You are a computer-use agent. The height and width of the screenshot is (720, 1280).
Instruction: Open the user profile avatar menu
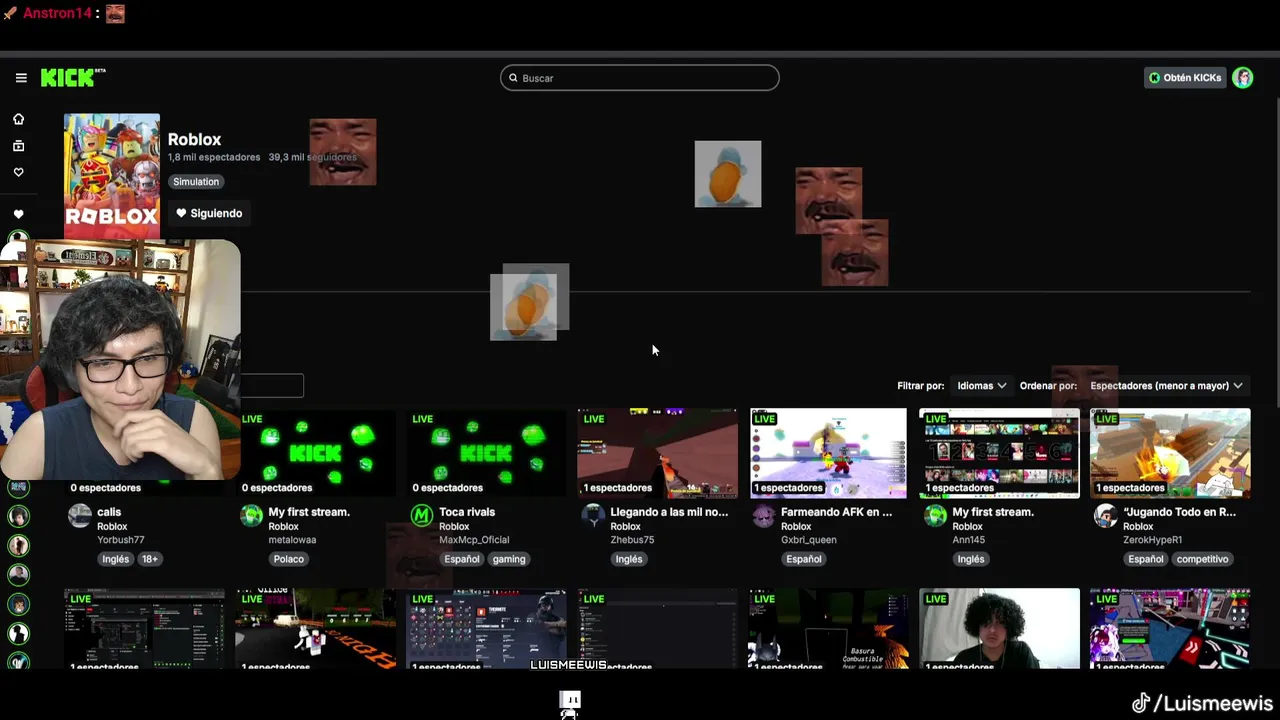point(1243,78)
